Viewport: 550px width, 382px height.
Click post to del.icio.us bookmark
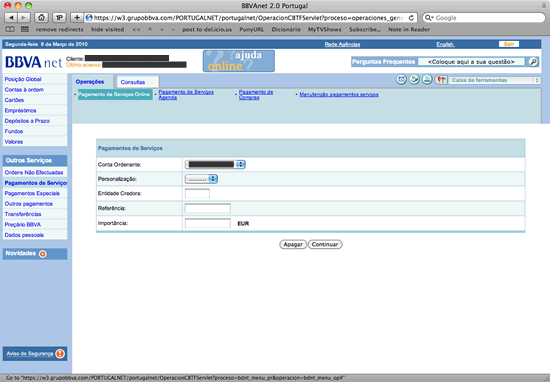[x=207, y=29]
